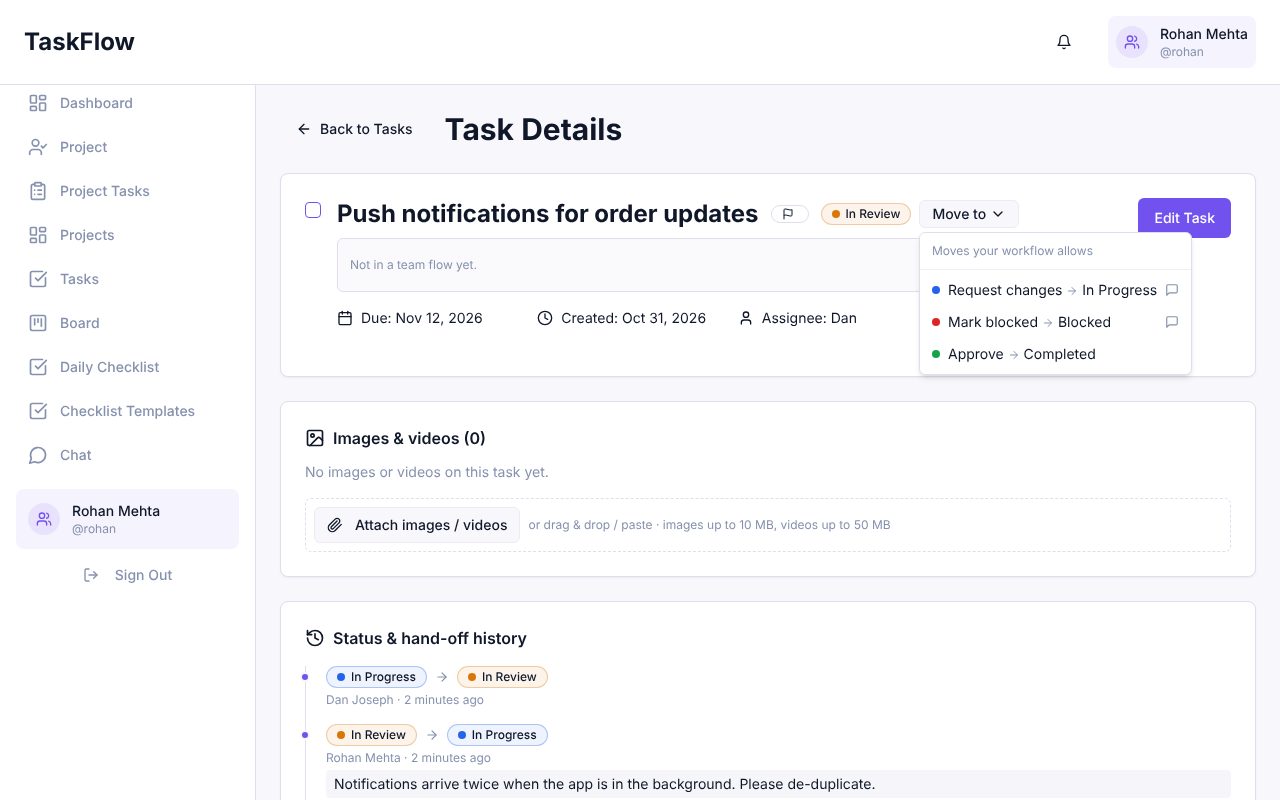Click the Sign Out arrow icon
The image size is (1280, 800).
click(x=91, y=575)
